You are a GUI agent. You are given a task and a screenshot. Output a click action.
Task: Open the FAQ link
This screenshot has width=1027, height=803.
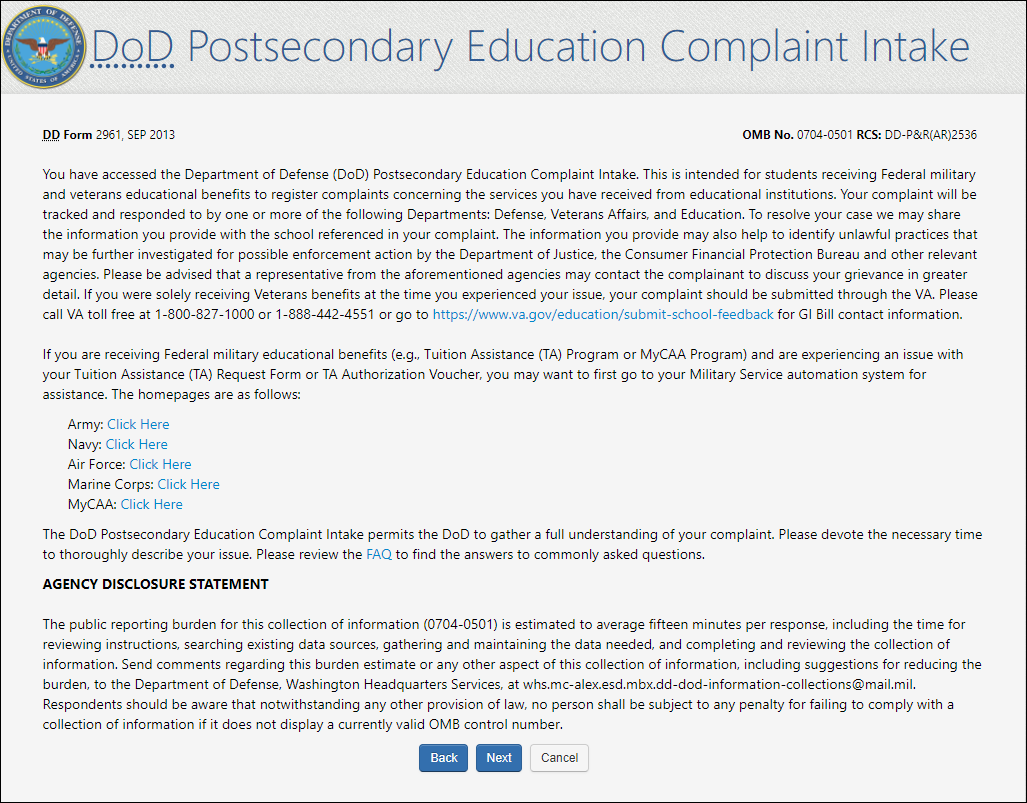[379, 554]
